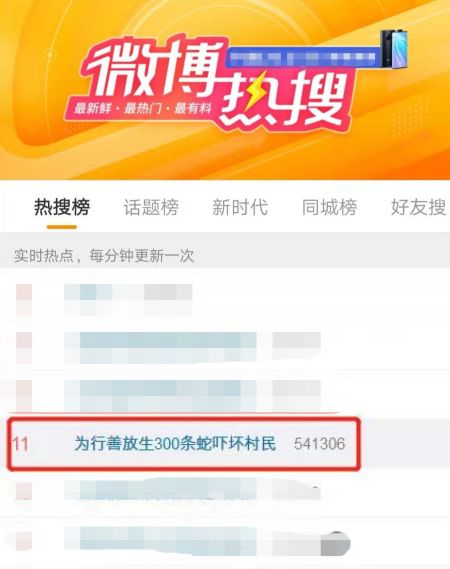This screenshot has height=569, width=450.
Task: Click the gray tag on the last entry
Action: coord(336,543)
